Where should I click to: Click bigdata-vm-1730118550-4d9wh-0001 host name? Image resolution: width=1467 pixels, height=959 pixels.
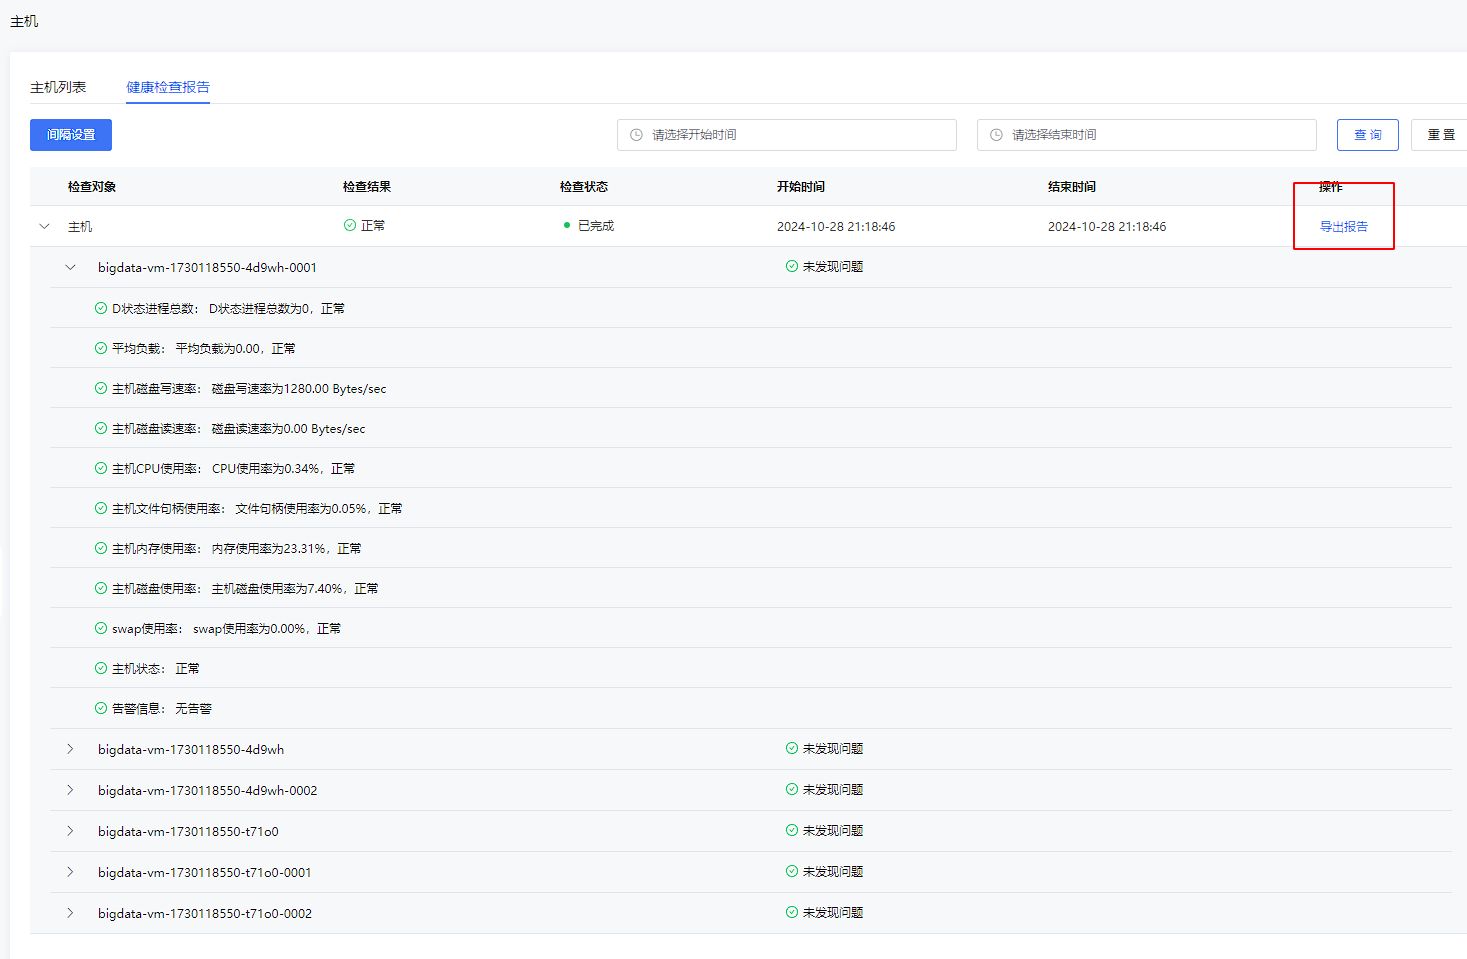point(207,267)
